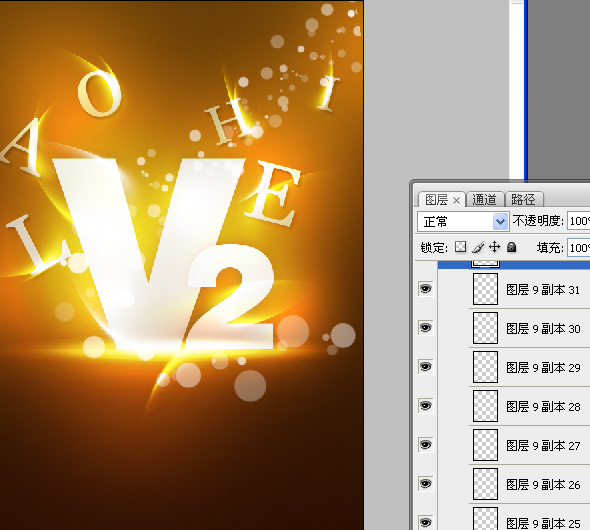The height and width of the screenshot is (530, 590).
Task: Switch to the 通道 tab
Action: (484, 200)
